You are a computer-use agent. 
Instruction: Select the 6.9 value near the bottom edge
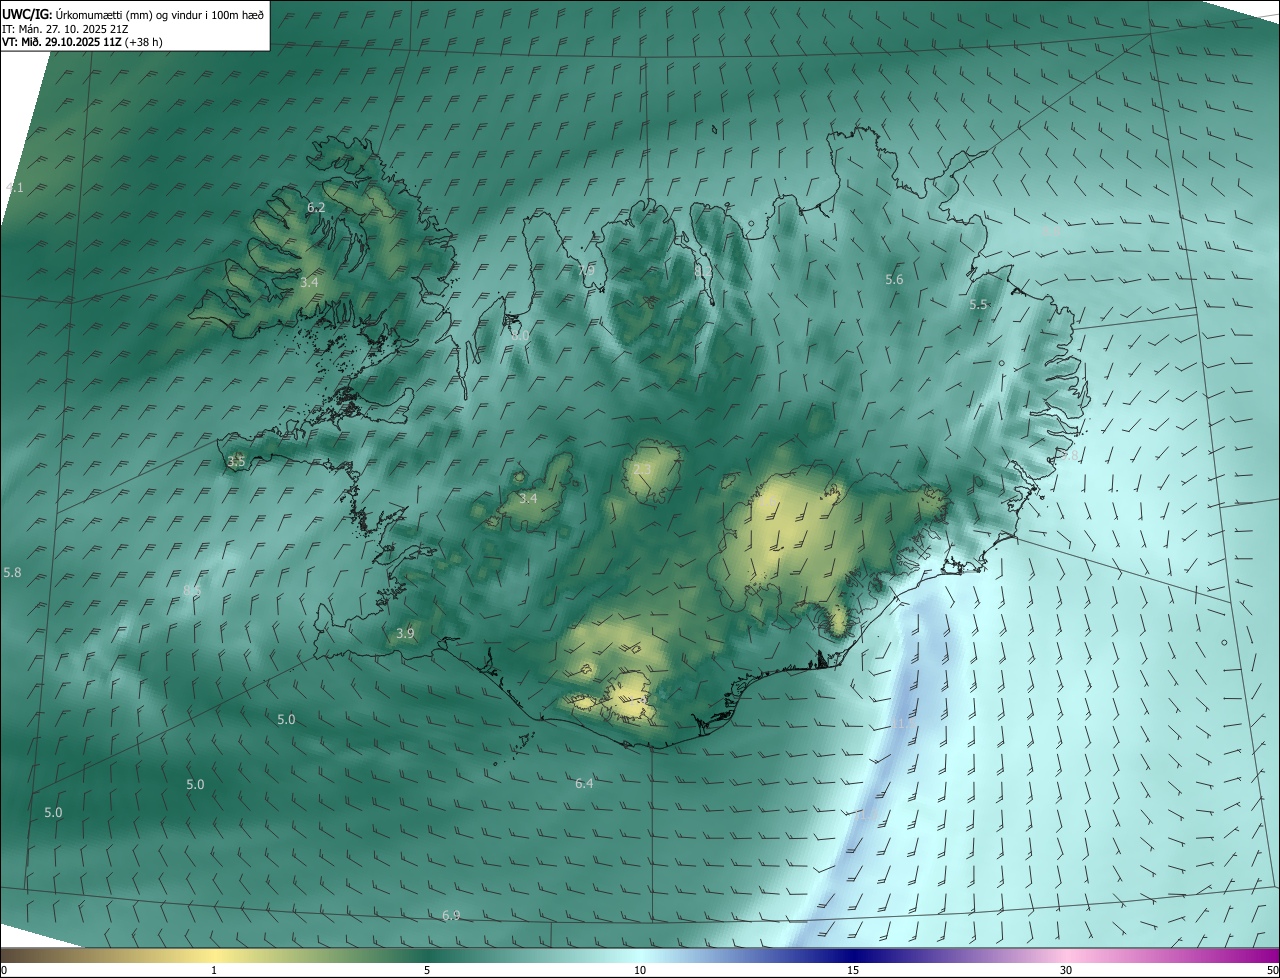[451, 916]
